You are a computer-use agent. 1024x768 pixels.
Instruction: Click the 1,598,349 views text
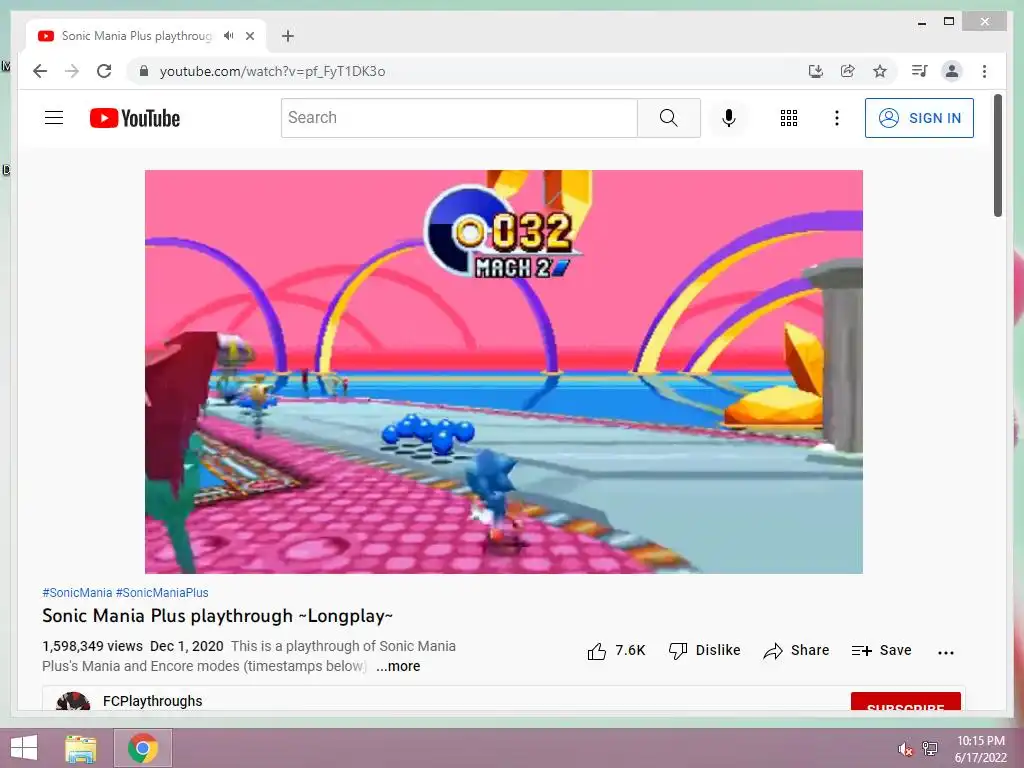click(92, 646)
